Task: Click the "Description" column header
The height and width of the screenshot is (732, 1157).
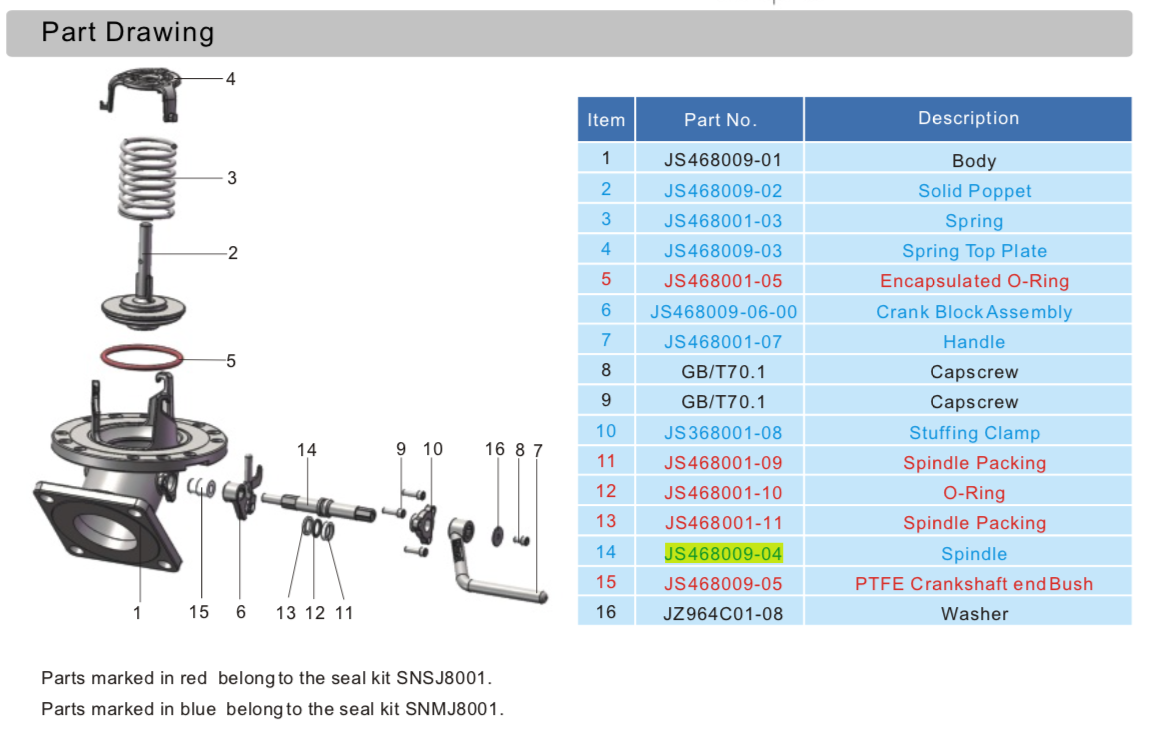Action: tap(968, 118)
